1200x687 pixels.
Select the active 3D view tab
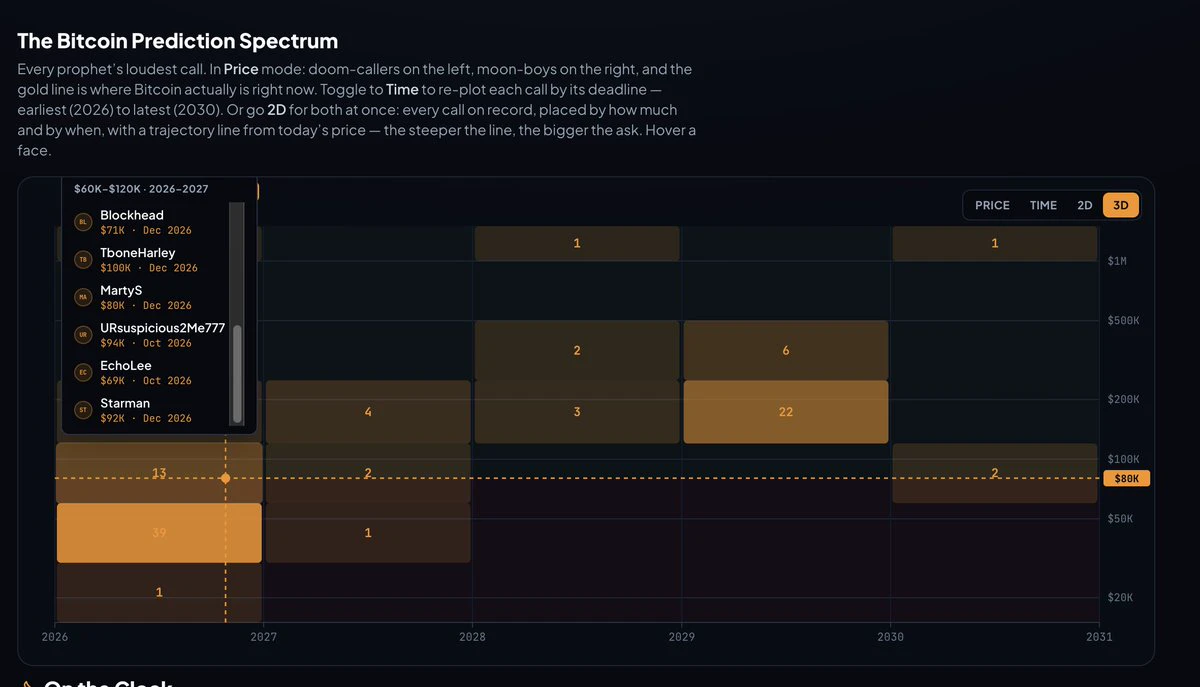[1120, 205]
